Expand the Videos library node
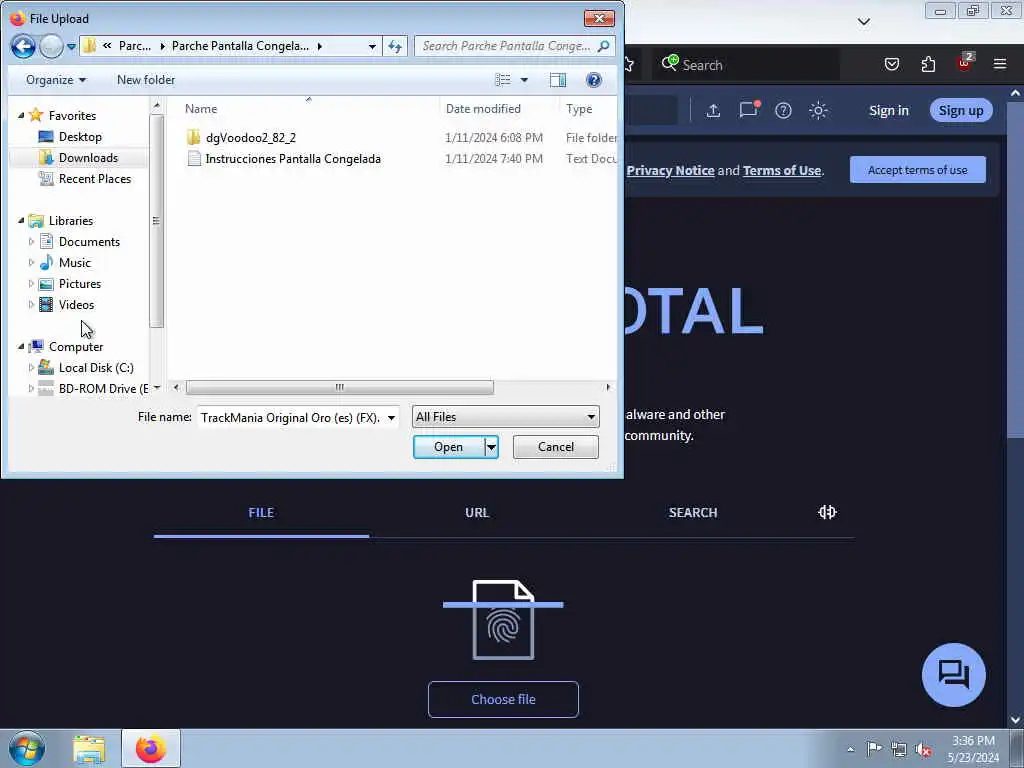The image size is (1024, 768). point(31,304)
